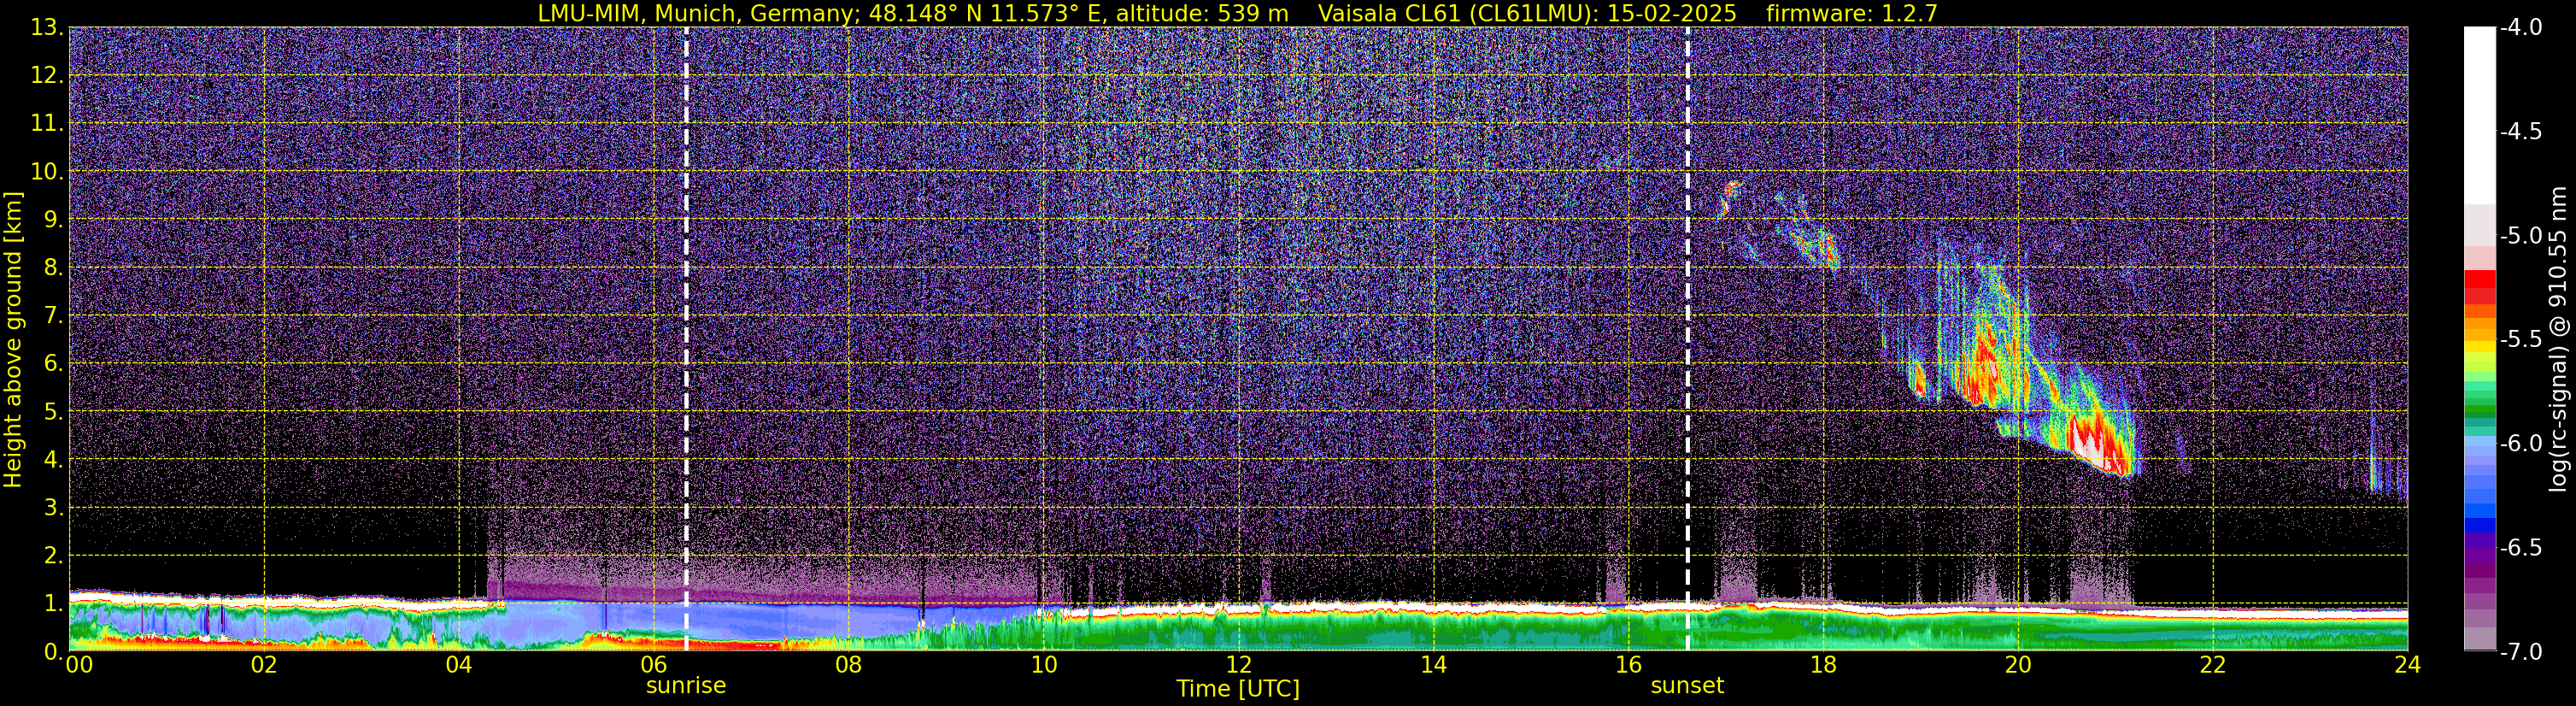Click the time axis tick label "22"
This screenshot has height=706, width=2576.
2213,664
